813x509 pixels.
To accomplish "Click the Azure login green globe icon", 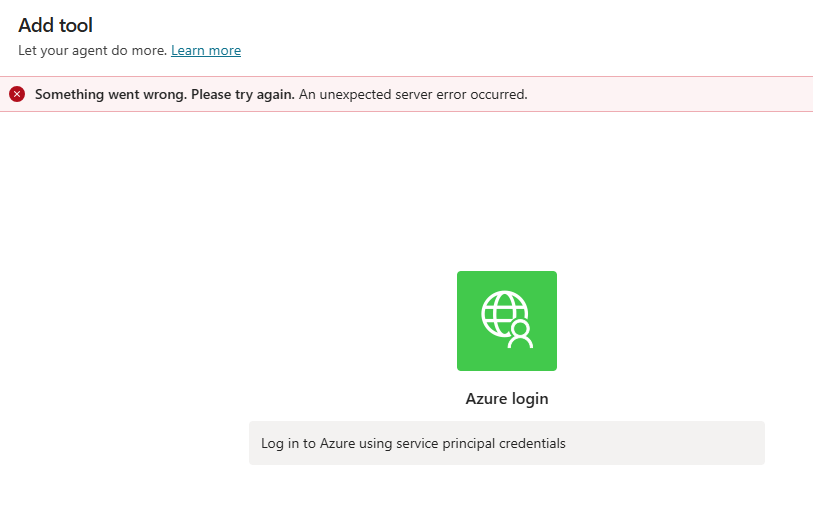I will 506,320.
